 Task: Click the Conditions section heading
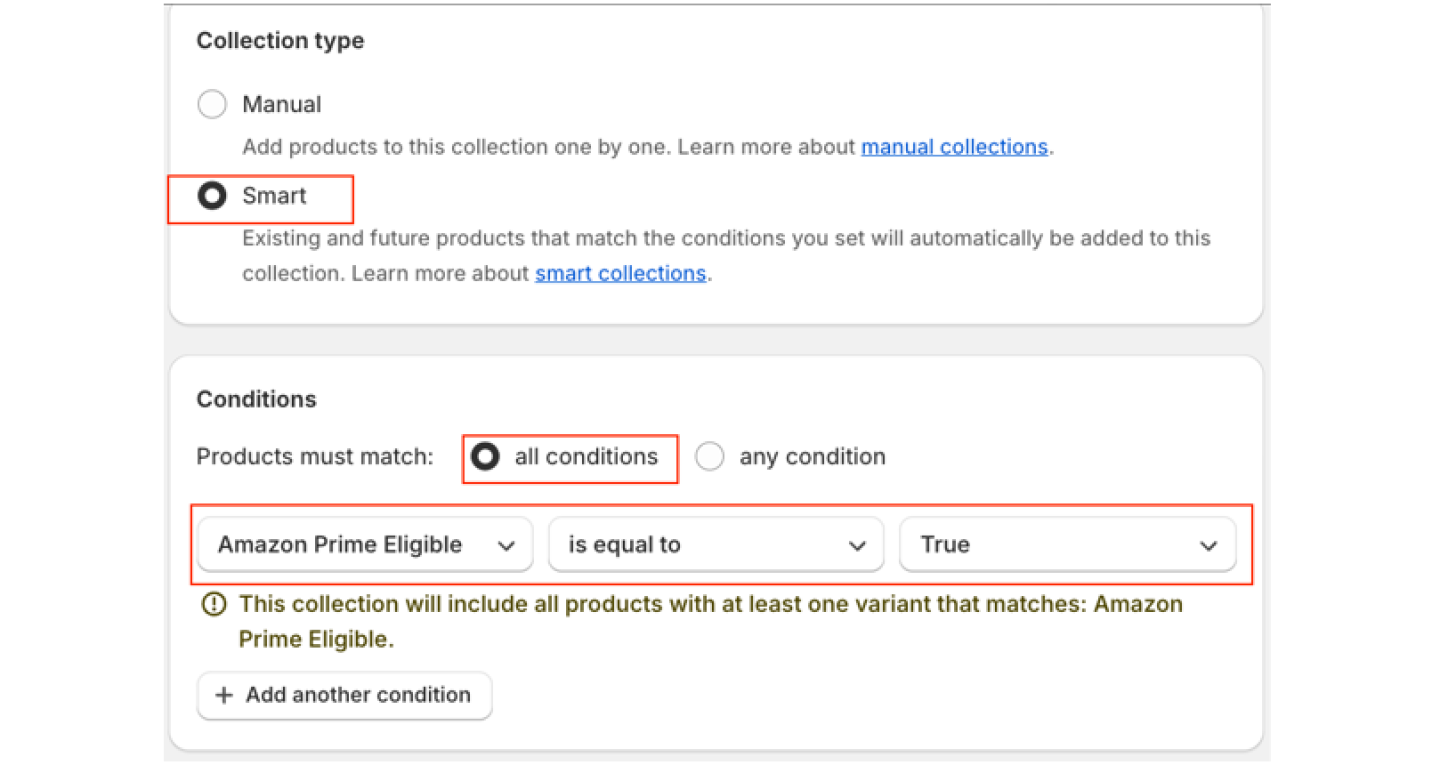tap(256, 399)
